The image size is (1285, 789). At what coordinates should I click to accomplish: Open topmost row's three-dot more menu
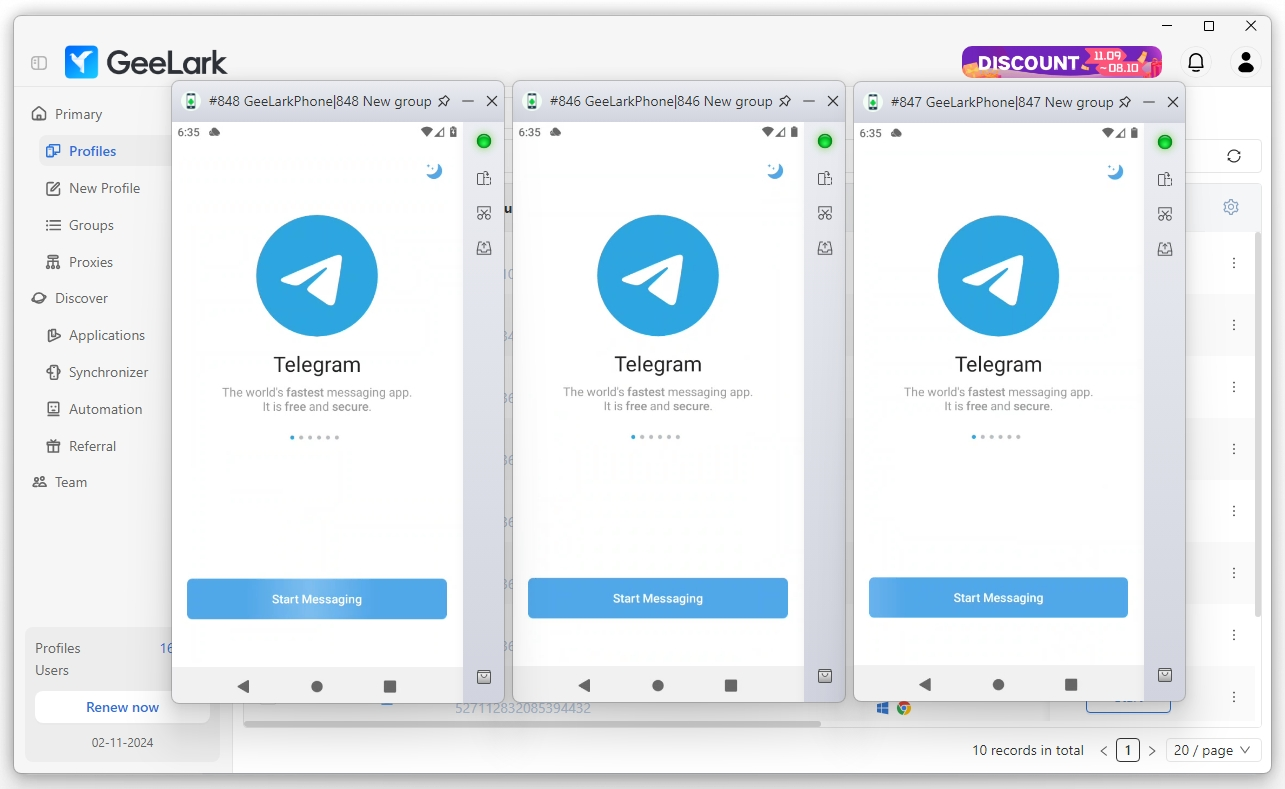point(1234,263)
